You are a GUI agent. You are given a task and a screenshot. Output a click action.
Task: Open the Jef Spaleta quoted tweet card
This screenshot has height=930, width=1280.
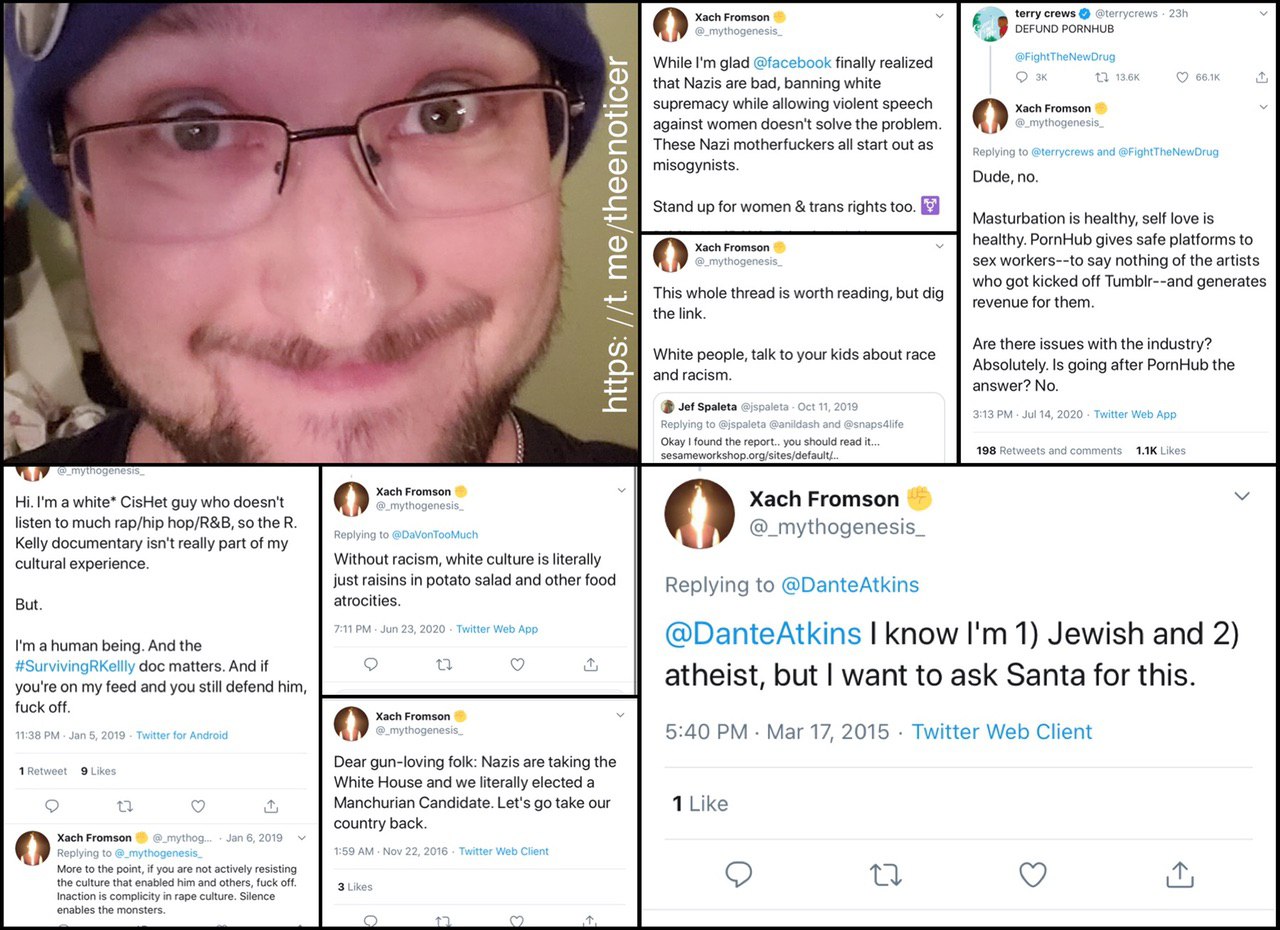point(799,427)
